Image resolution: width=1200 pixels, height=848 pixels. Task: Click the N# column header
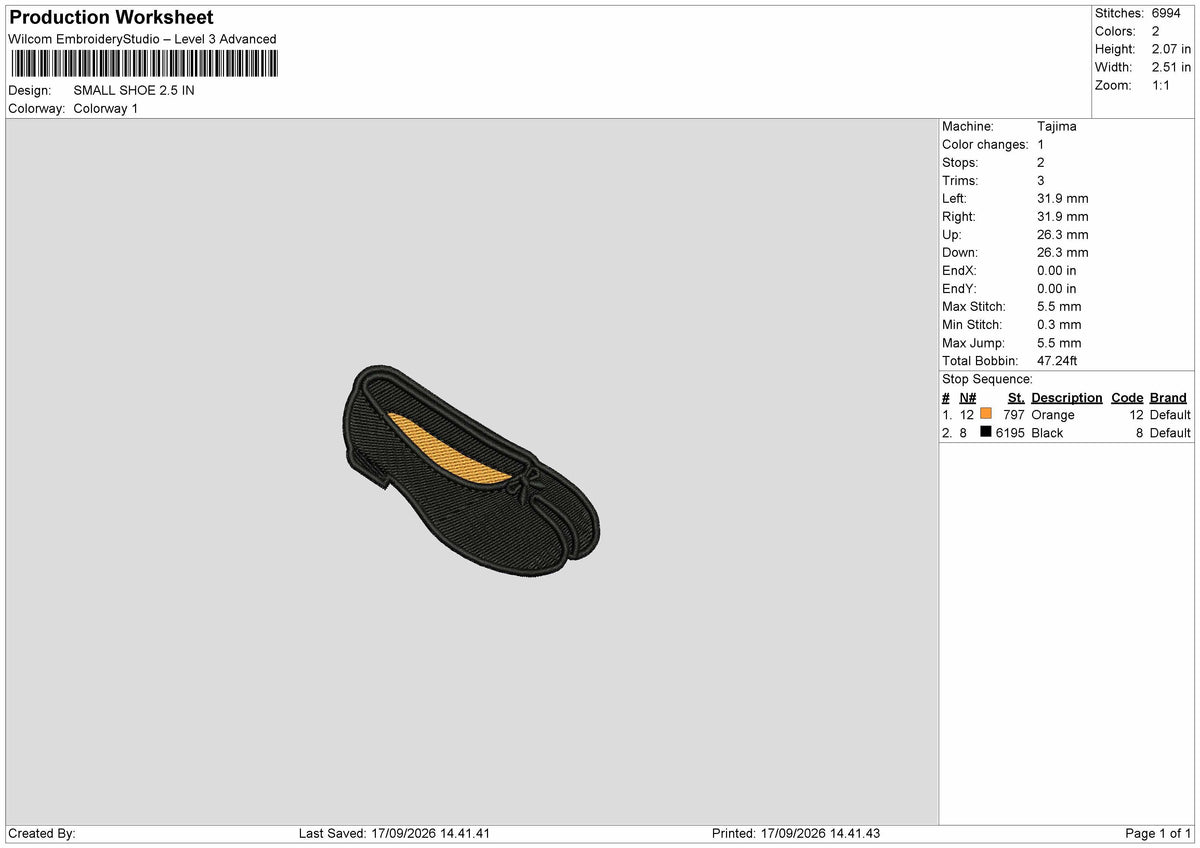point(968,397)
